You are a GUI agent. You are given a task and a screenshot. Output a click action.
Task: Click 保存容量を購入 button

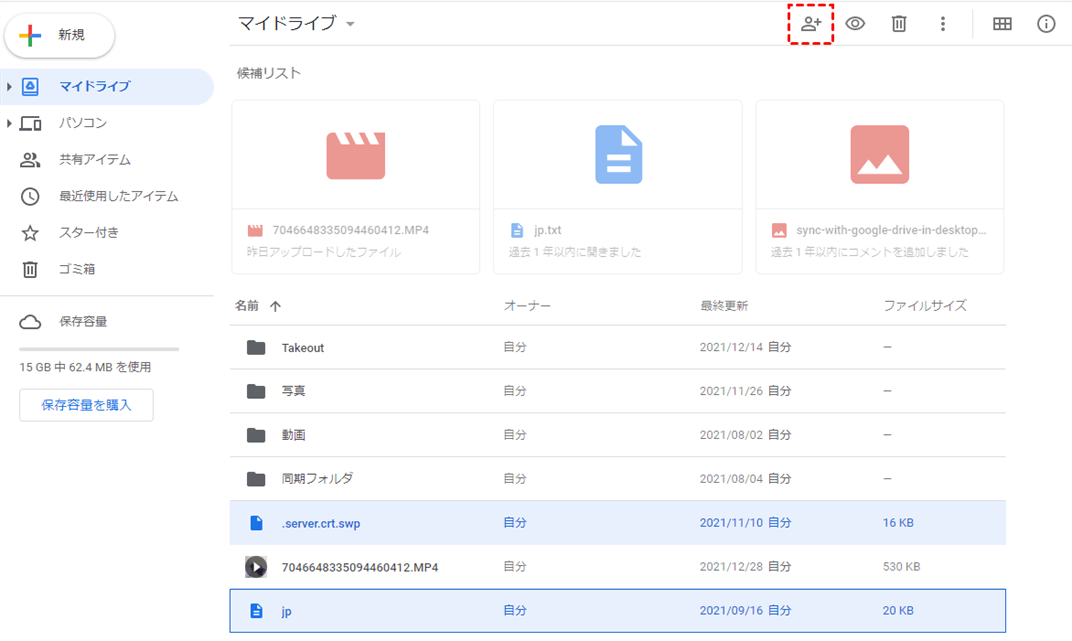click(86, 405)
